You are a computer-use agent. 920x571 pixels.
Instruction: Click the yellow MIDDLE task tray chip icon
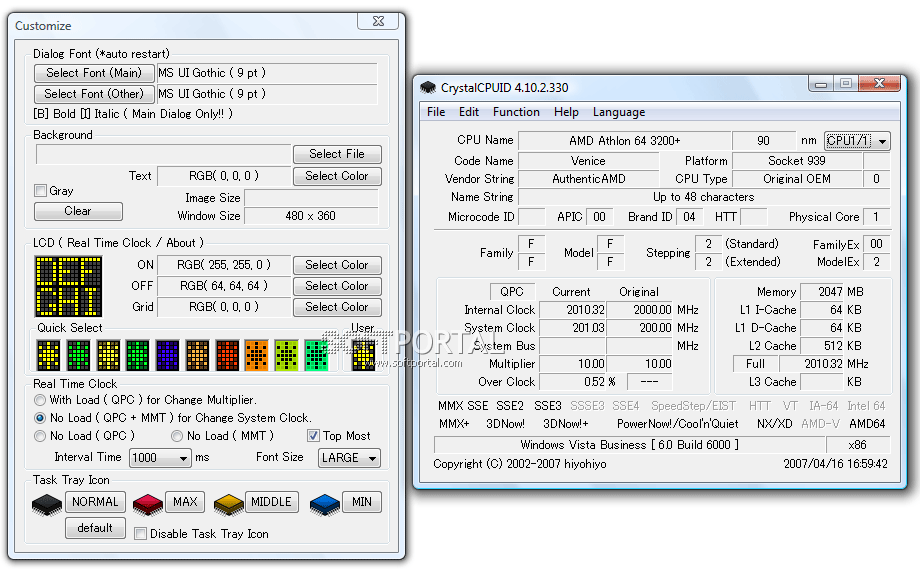[229, 503]
